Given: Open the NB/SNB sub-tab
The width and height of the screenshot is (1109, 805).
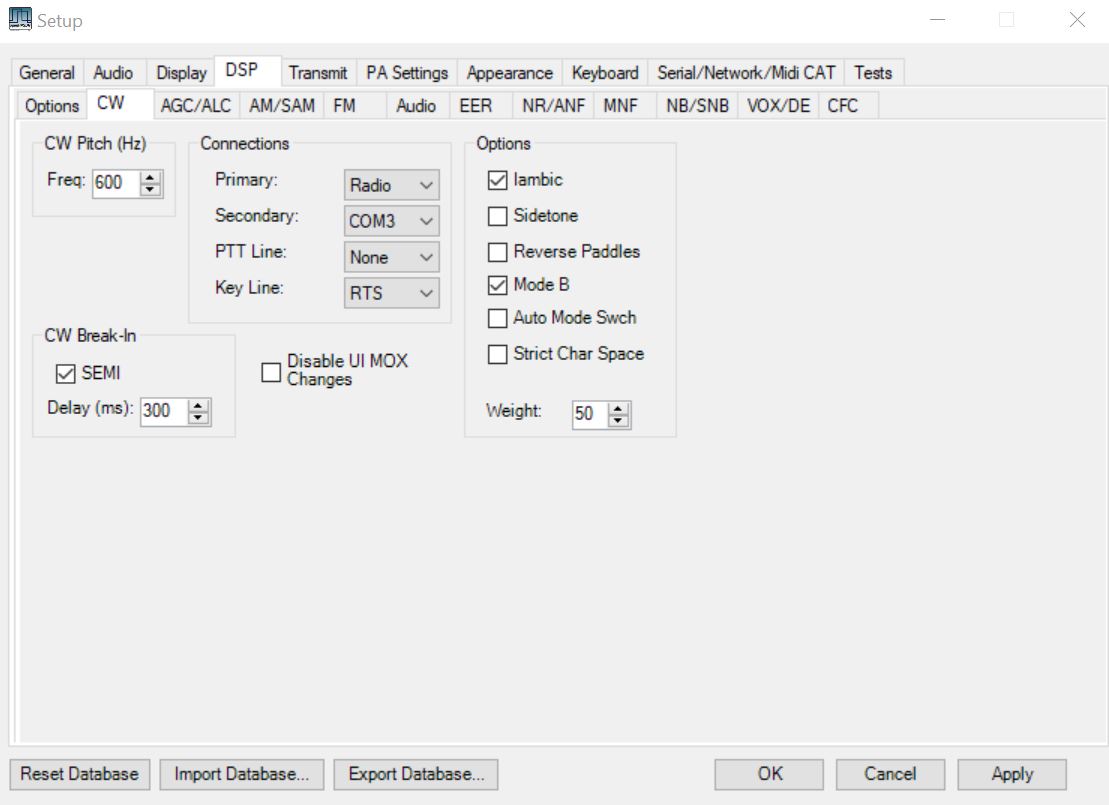Looking at the screenshot, I should pyautogui.click(x=697, y=106).
